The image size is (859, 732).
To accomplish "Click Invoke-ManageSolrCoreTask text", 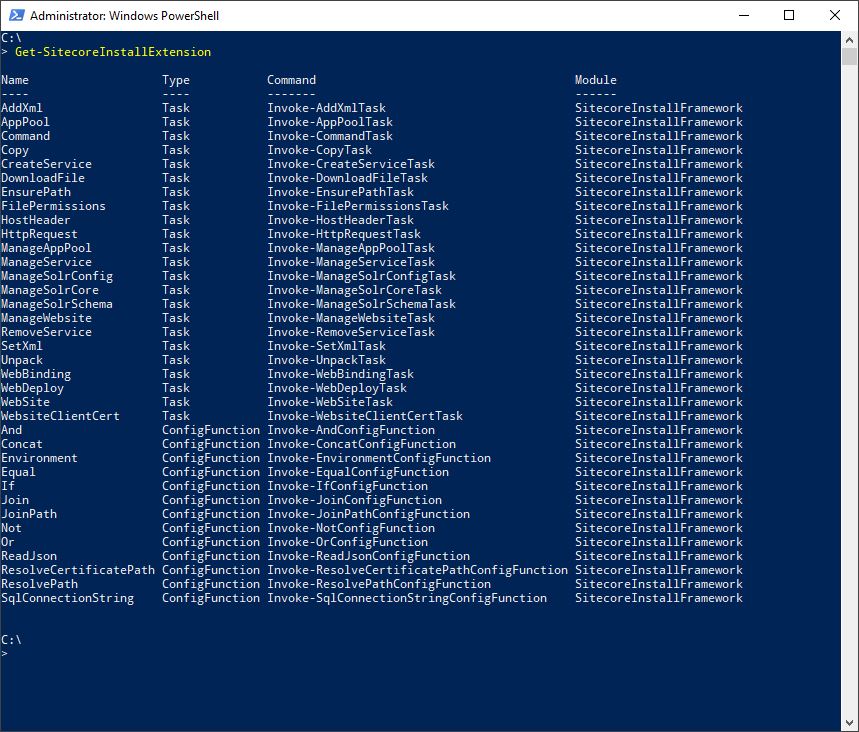I will point(354,290).
